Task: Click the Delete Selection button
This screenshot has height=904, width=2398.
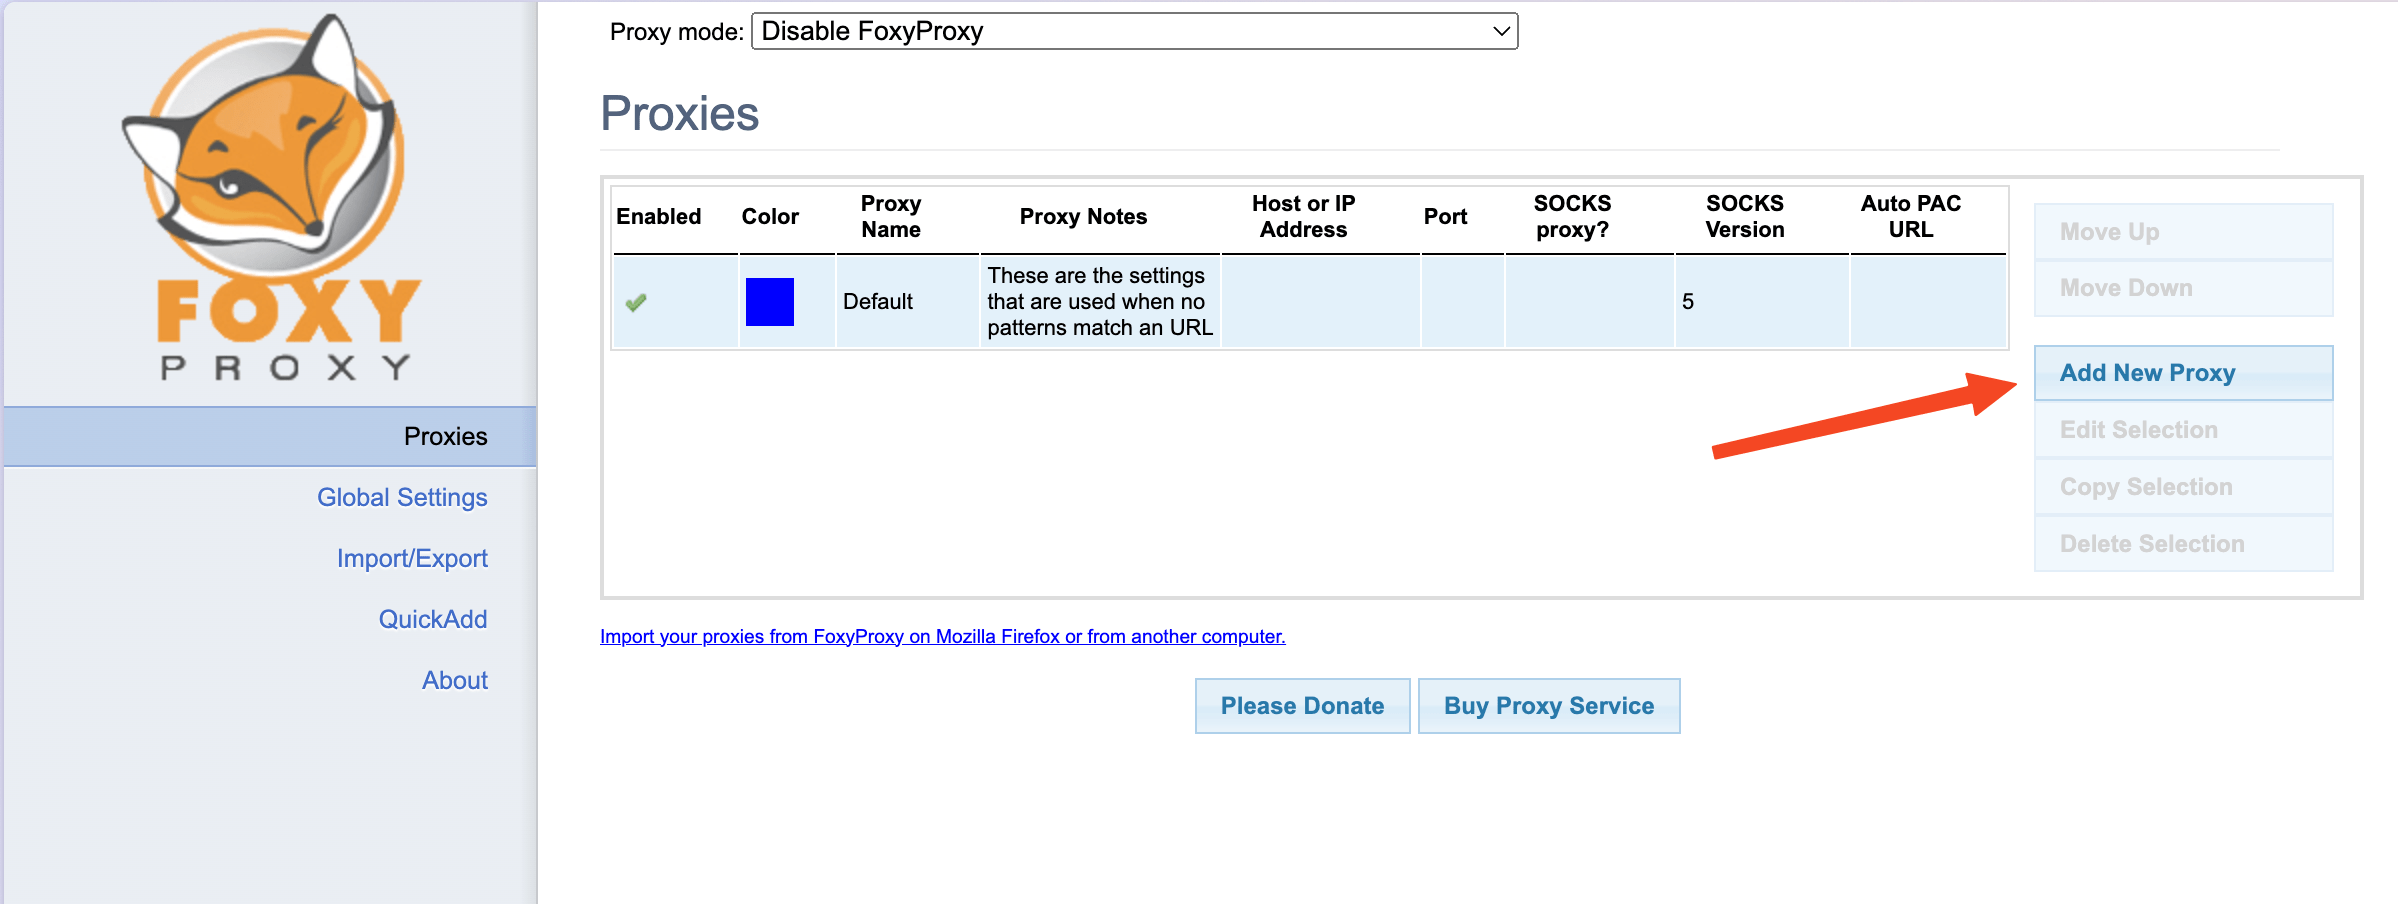Action: pyautogui.click(x=2183, y=544)
